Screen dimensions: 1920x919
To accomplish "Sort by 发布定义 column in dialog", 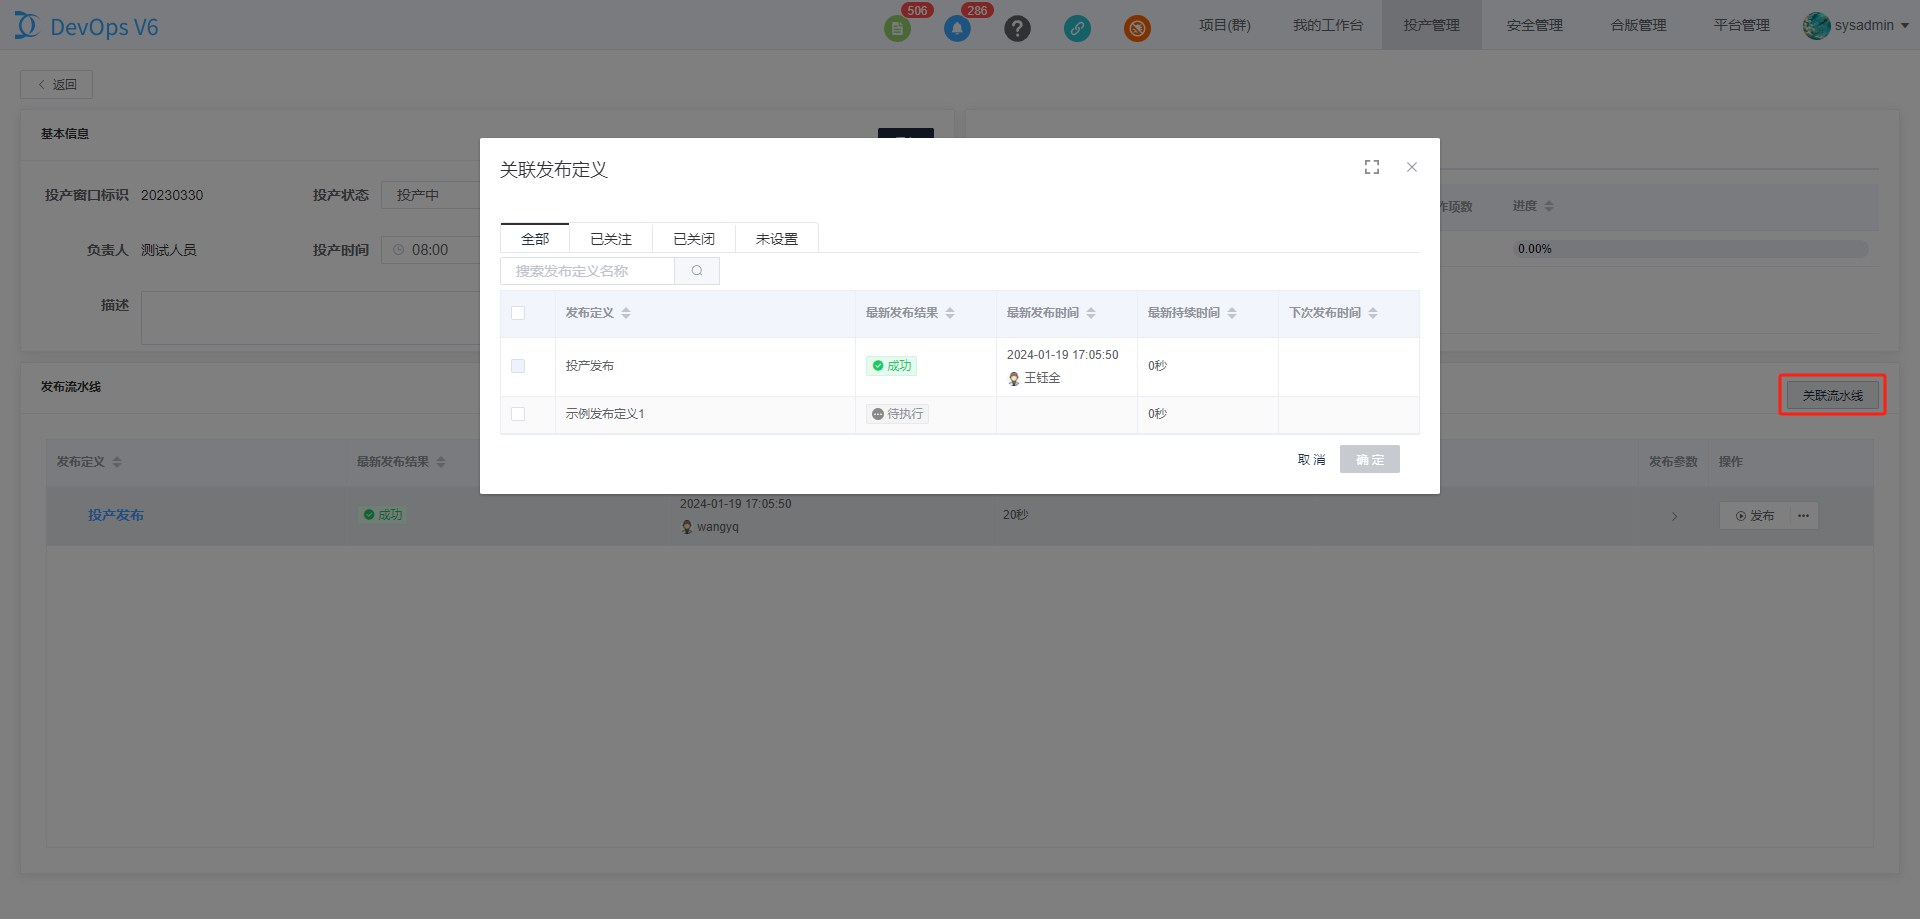I will 626,313.
